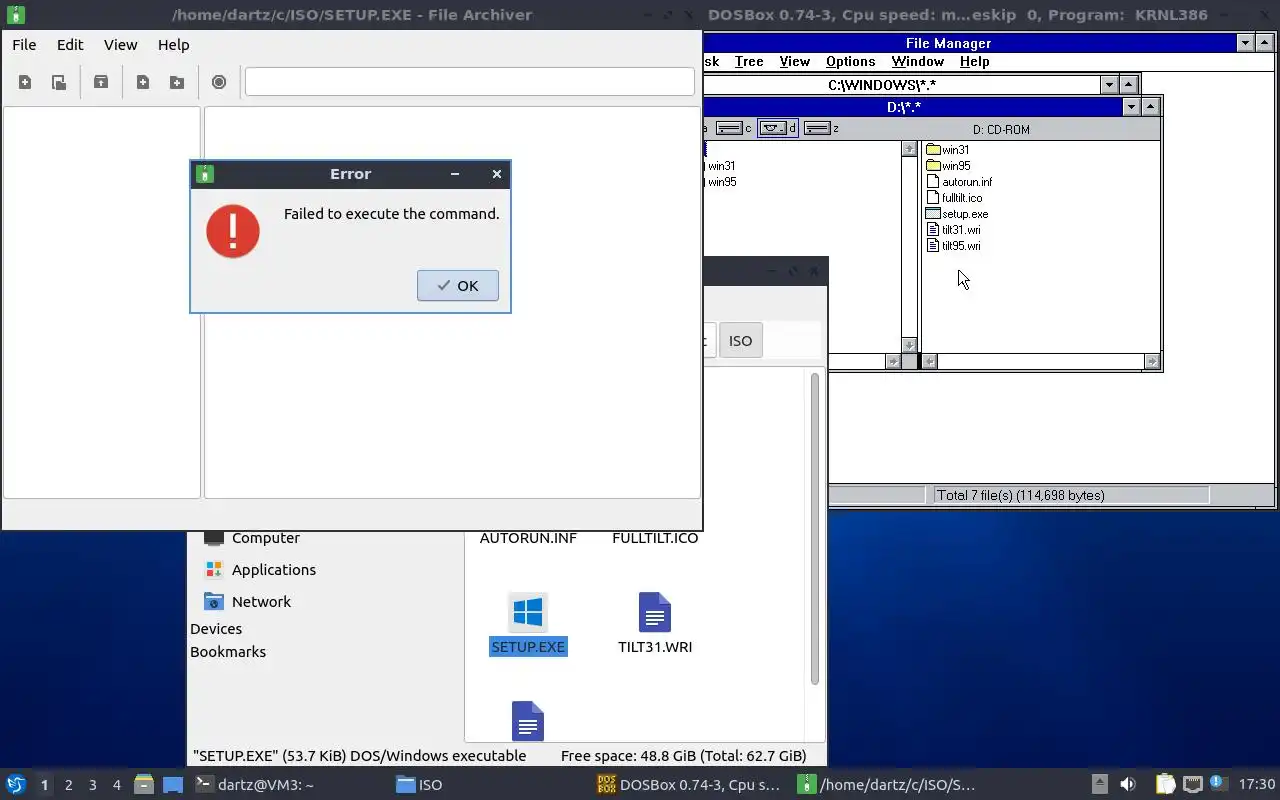
Task: Open the Help menu in Windows File Manager
Action: (x=974, y=62)
